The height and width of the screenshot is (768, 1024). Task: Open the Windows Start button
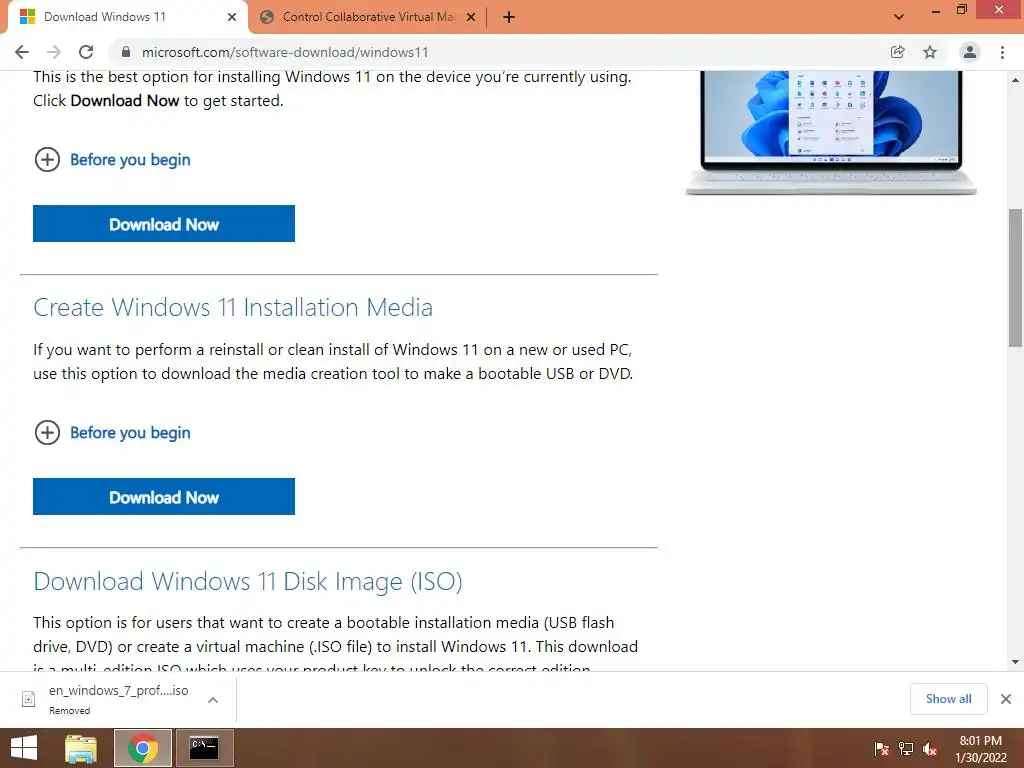pyautogui.click(x=24, y=748)
